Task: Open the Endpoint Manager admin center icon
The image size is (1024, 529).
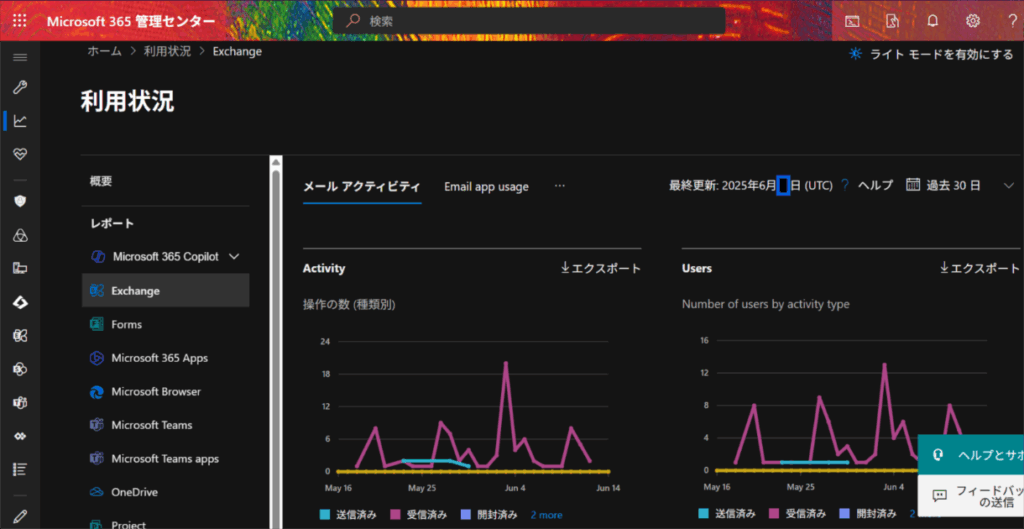Action: [20, 268]
